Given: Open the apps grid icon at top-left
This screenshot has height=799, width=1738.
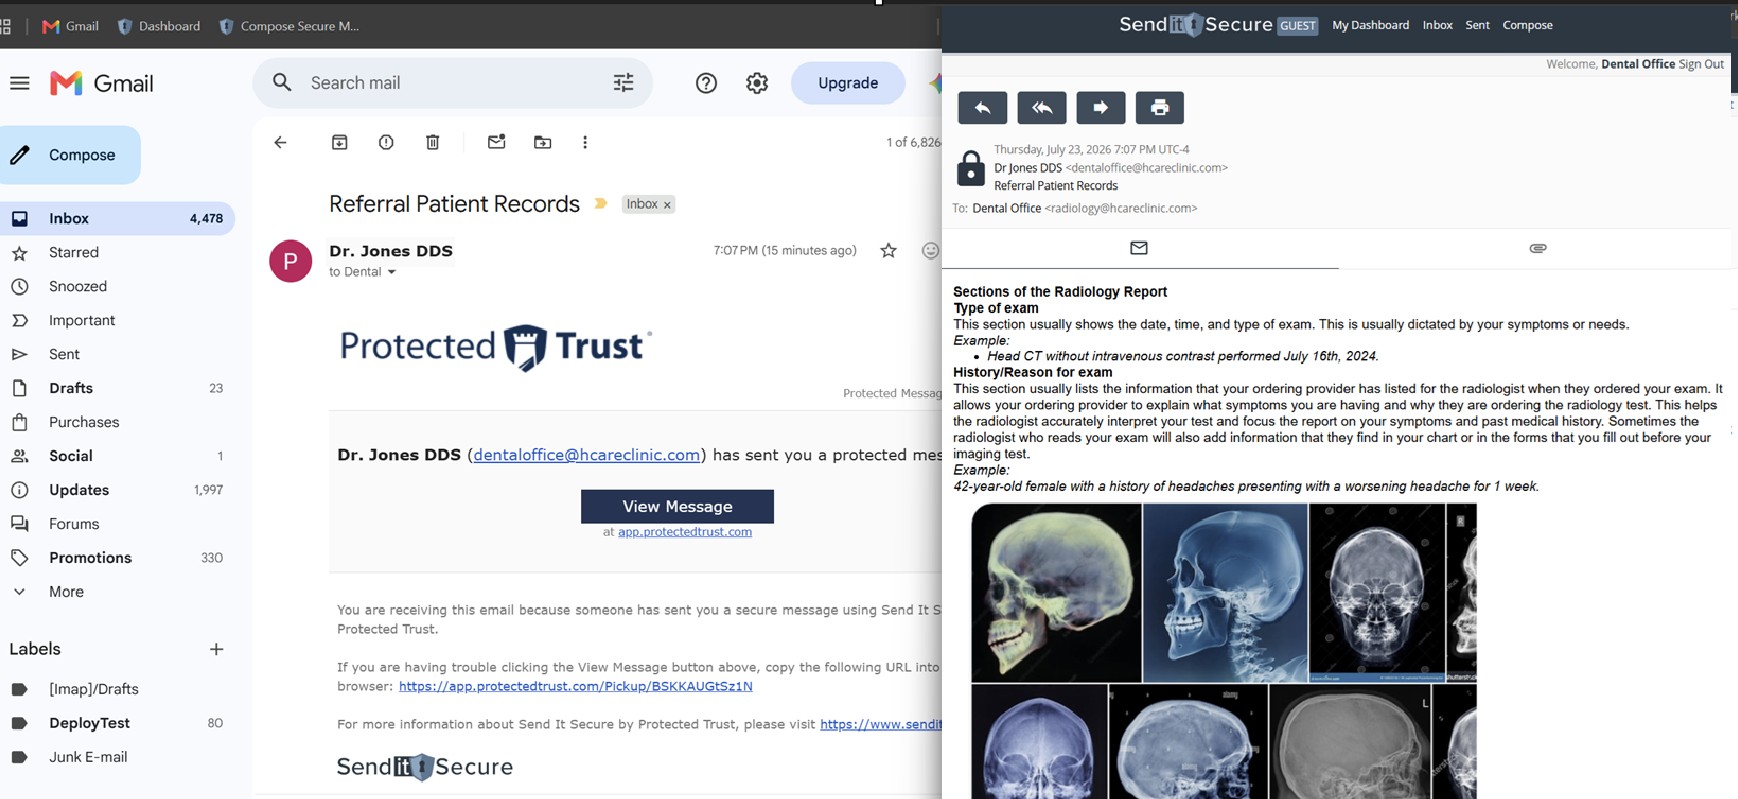Looking at the screenshot, I should (x=6, y=26).
